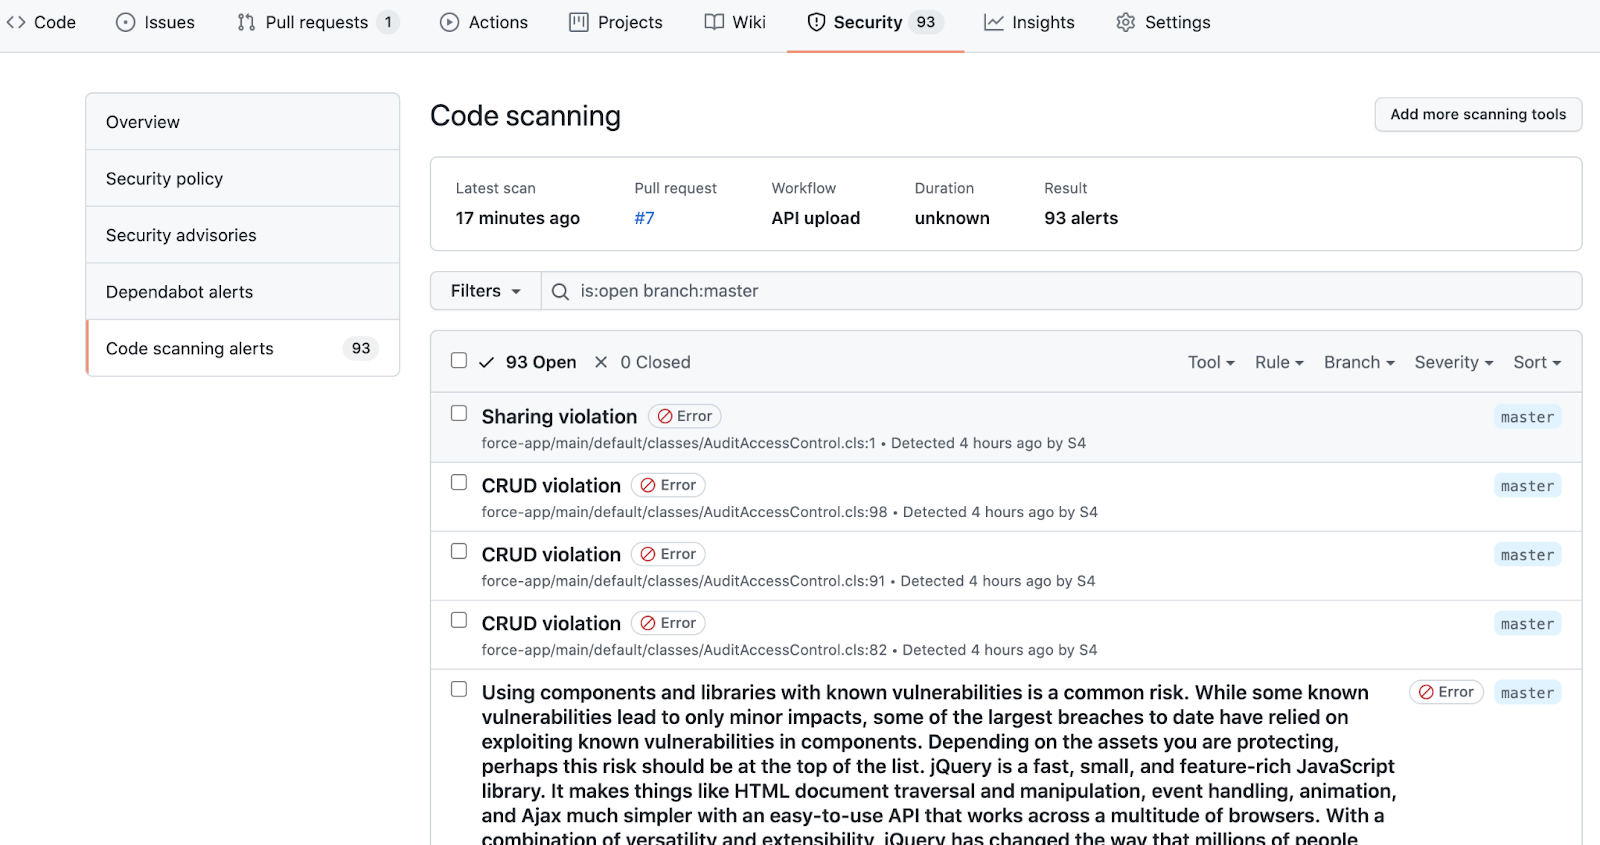1600x845 pixels.
Task: Click Add more scanning tools button
Action: click(1478, 114)
